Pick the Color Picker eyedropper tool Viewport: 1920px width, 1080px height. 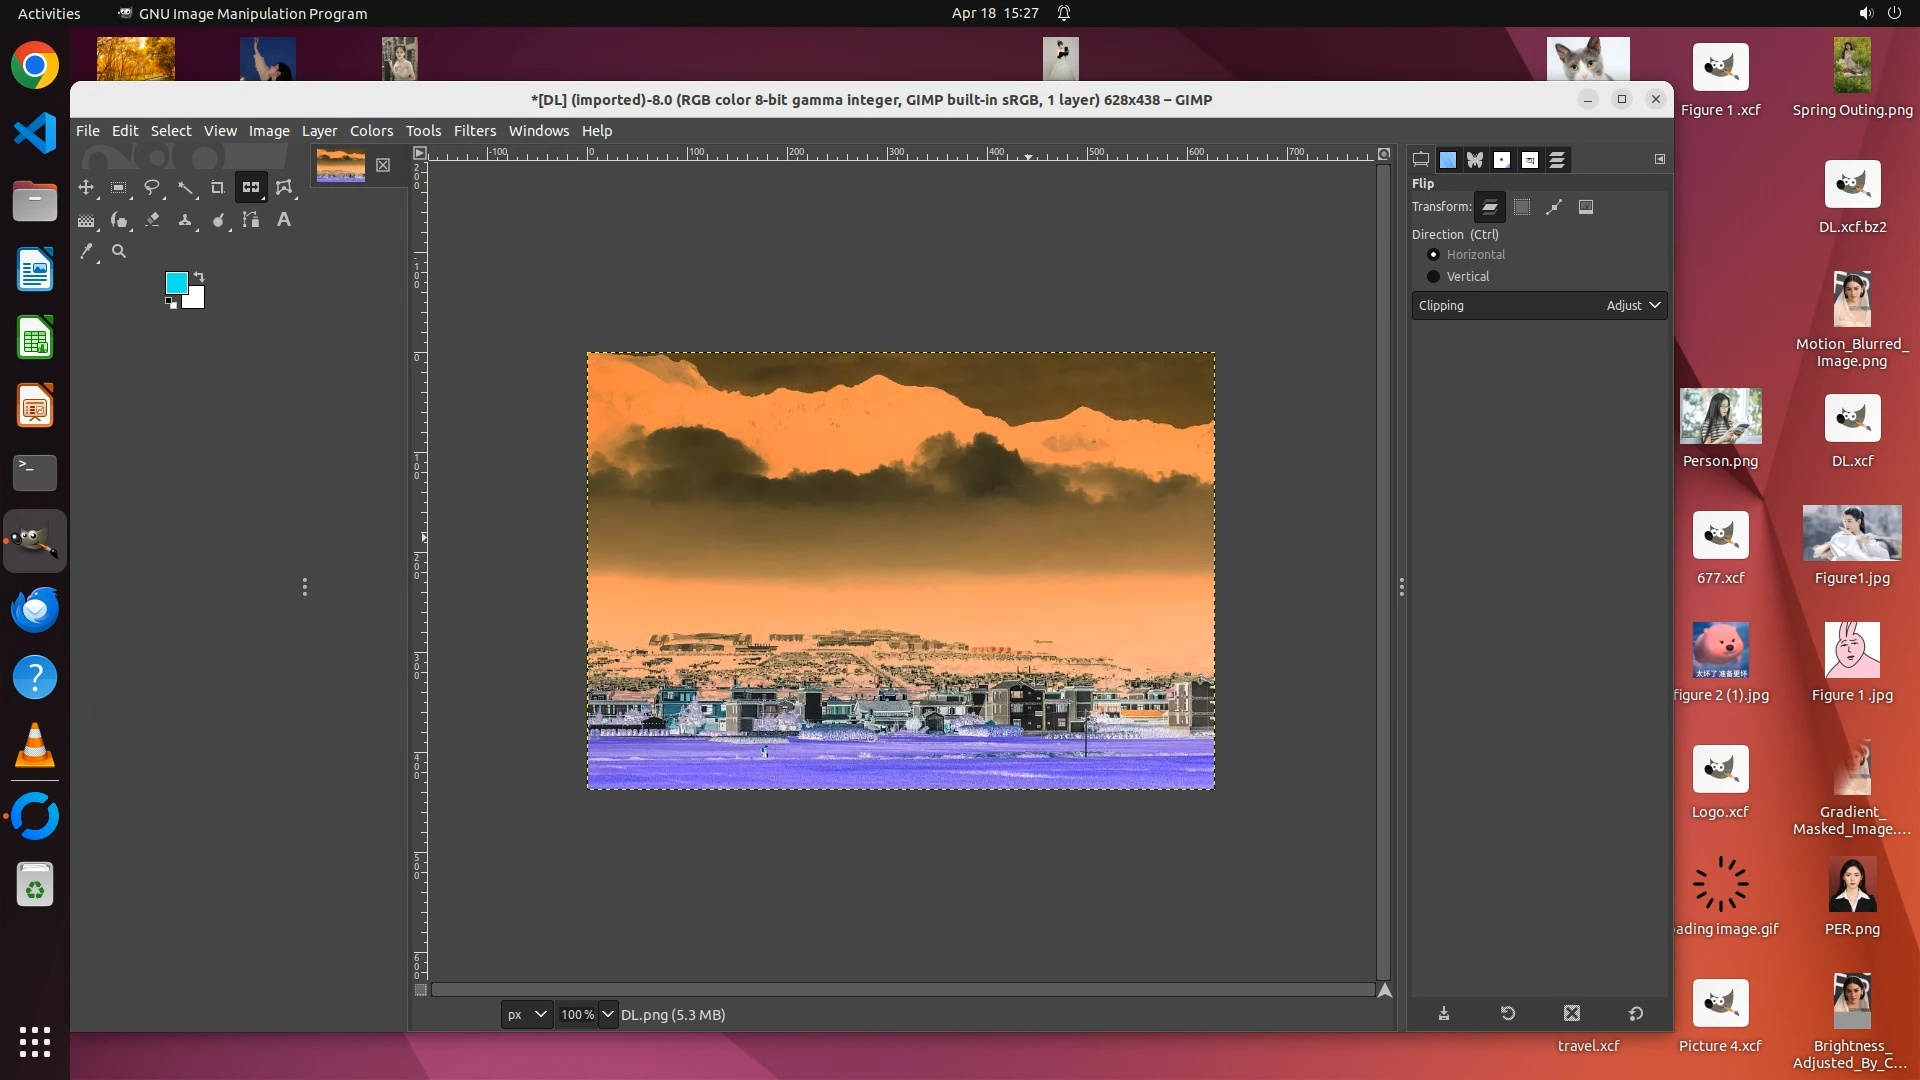(87, 252)
